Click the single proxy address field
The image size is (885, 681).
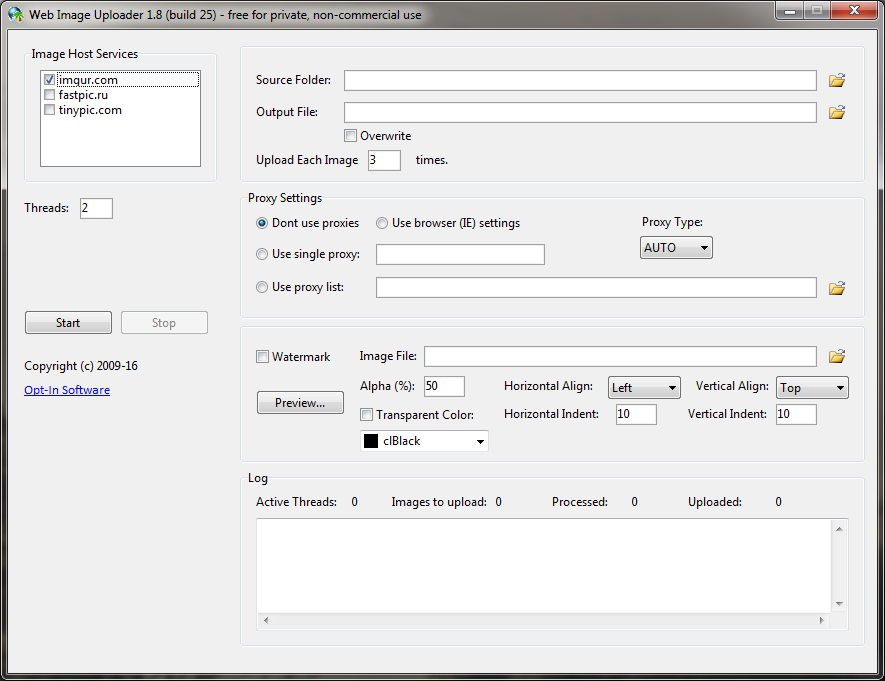pyautogui.click(x=461, y=254)
